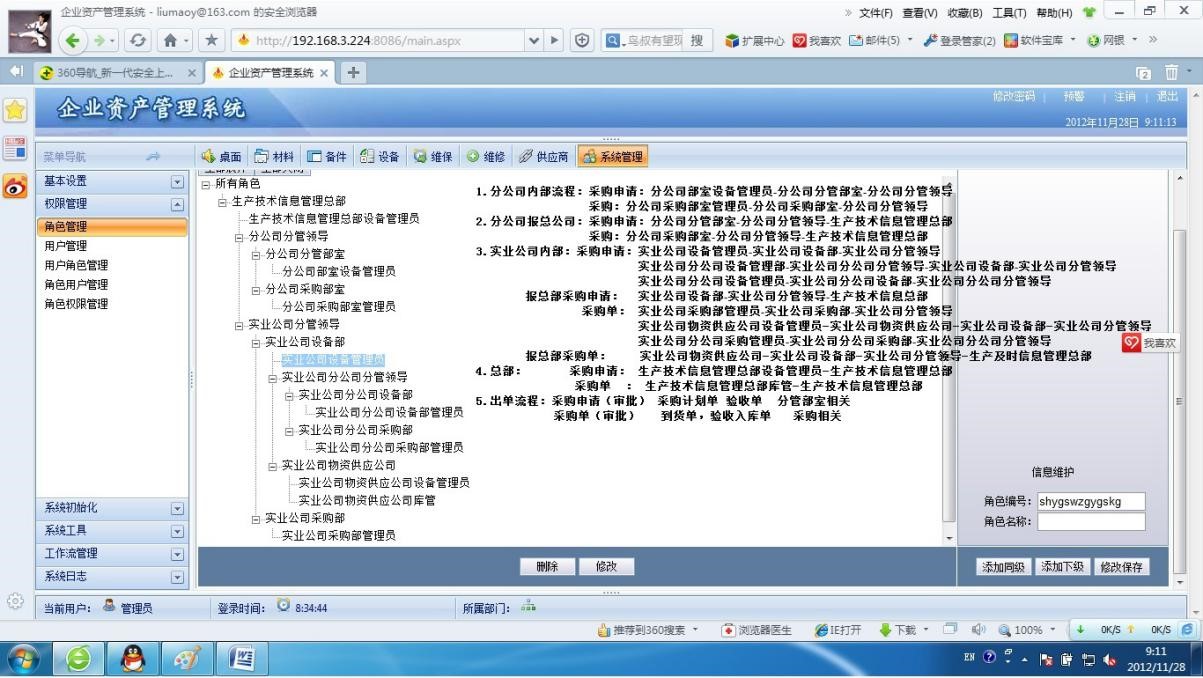Screen dimensions: 1203x678
Task: Click the 添加下级 button
Action: [1062, 566]
